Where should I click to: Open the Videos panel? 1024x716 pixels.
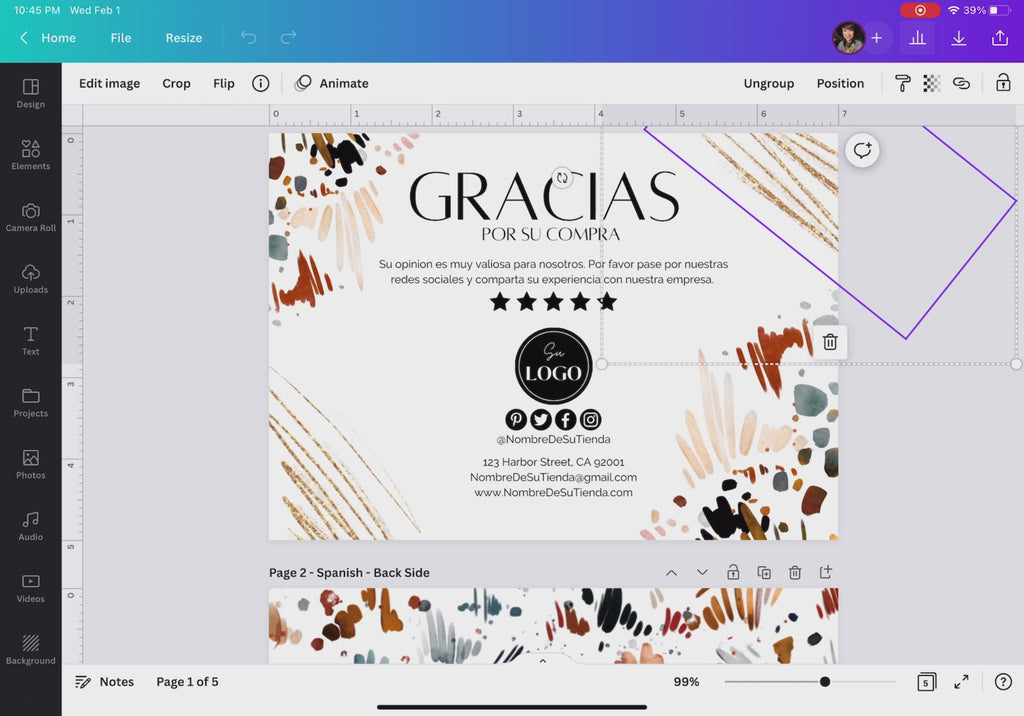31,588
